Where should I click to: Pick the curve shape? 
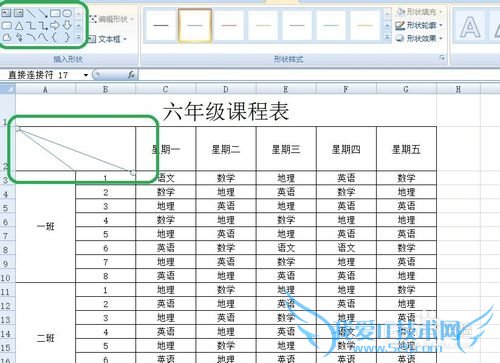pyautogui.click(x=43, y=37)
